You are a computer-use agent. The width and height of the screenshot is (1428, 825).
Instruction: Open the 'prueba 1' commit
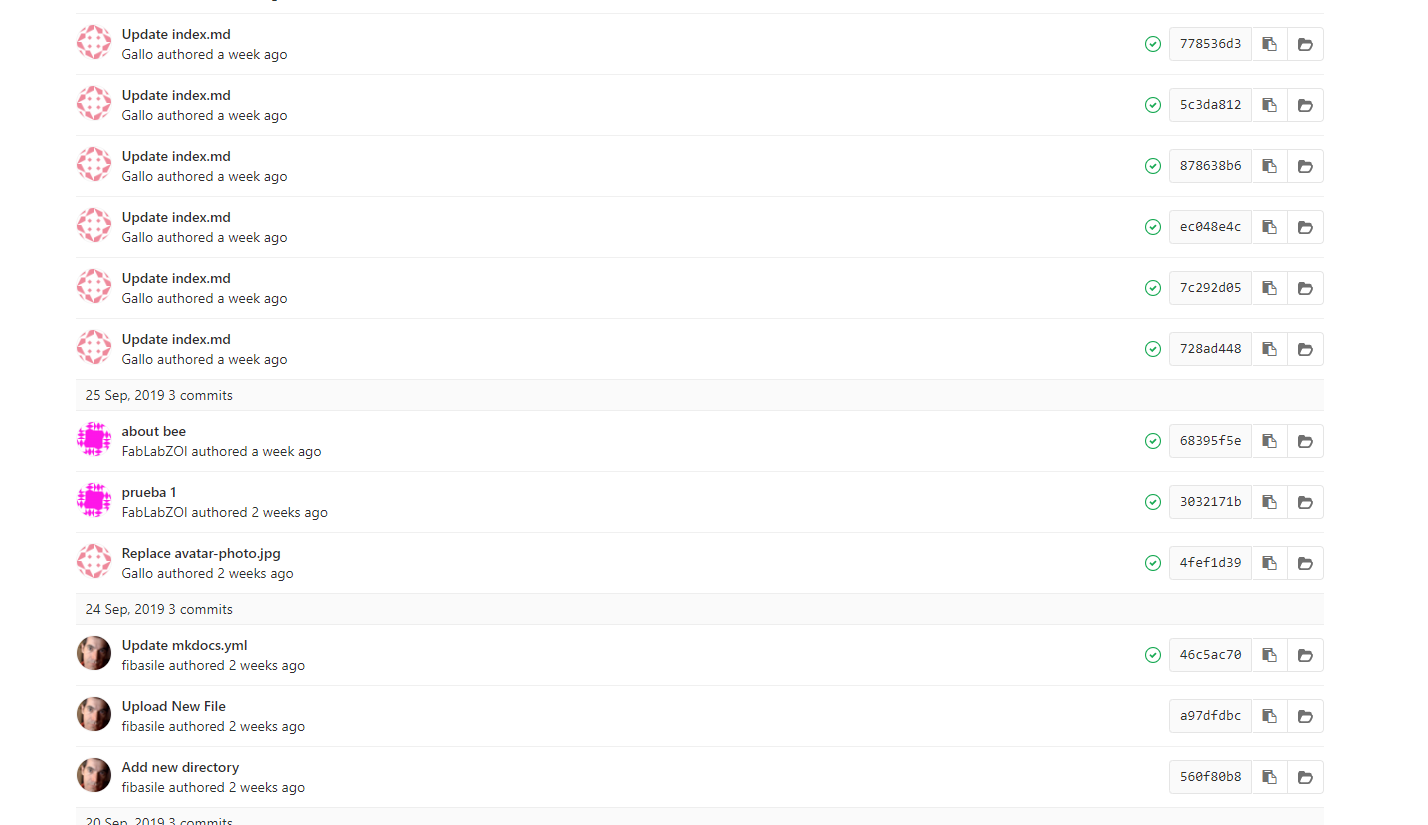point(149,492)
